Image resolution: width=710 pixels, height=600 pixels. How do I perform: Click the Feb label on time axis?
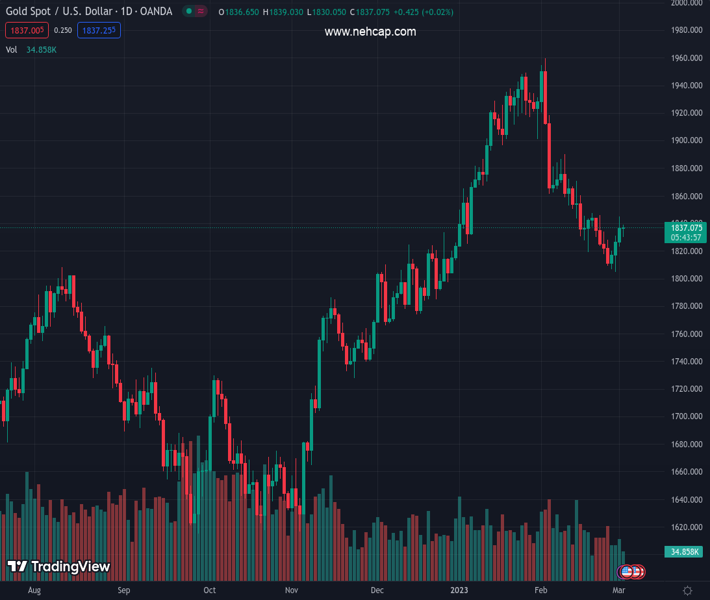click(x=541, y=591)
